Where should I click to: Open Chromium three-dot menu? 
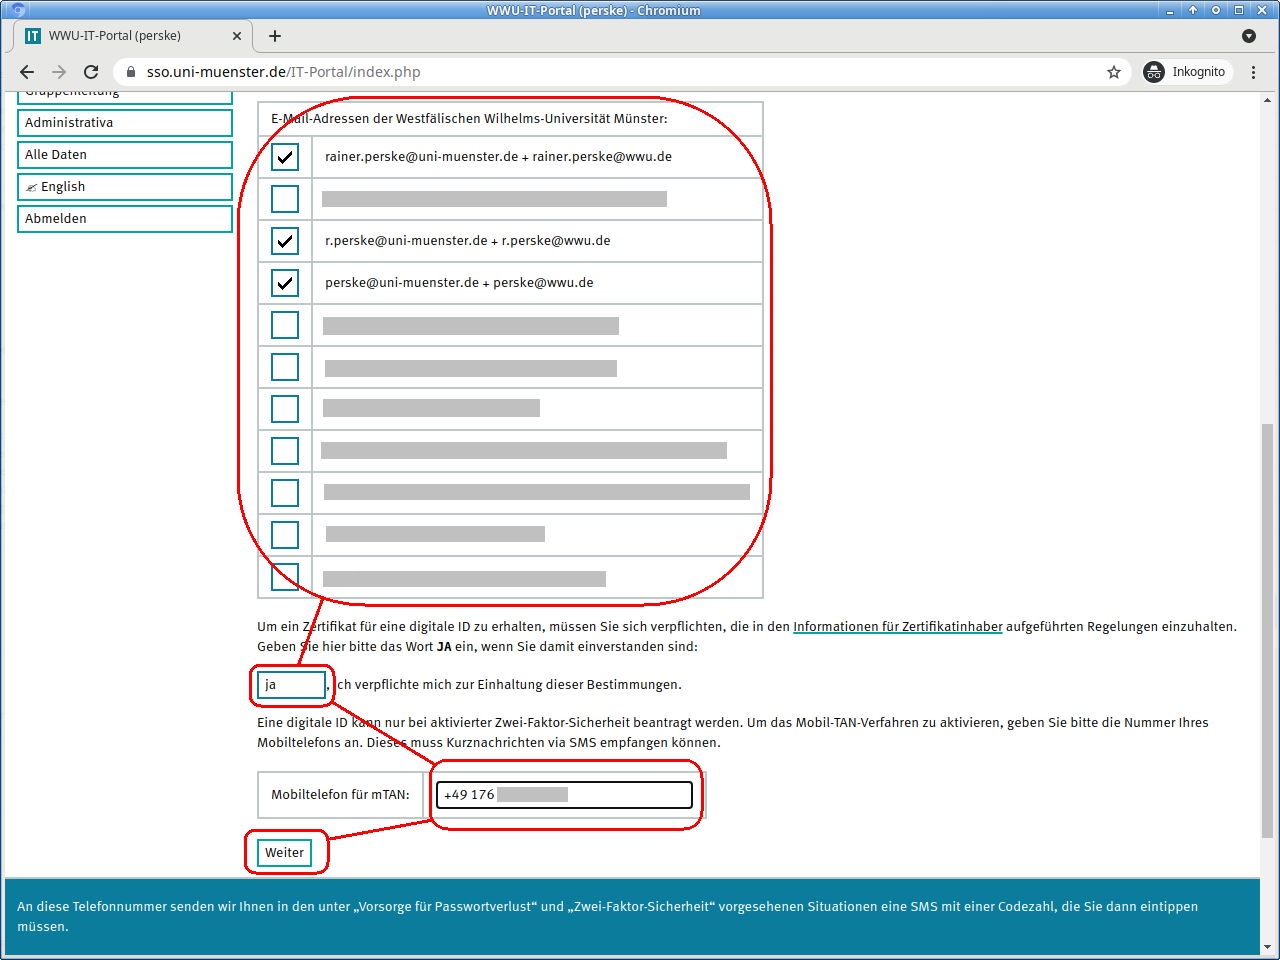[x=1253, y=72]
